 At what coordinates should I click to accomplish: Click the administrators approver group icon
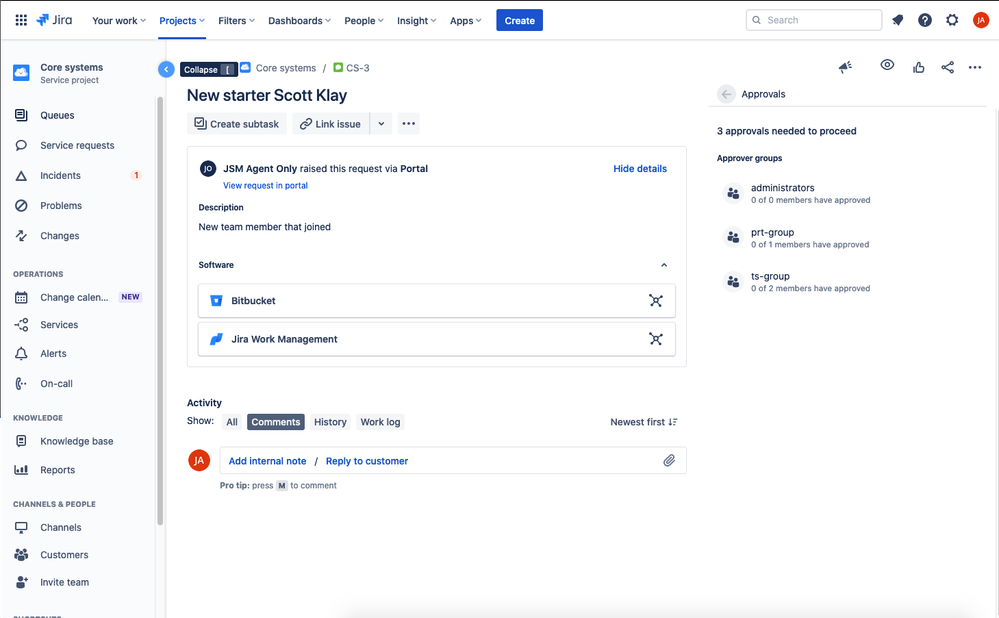tap(733, 193)
